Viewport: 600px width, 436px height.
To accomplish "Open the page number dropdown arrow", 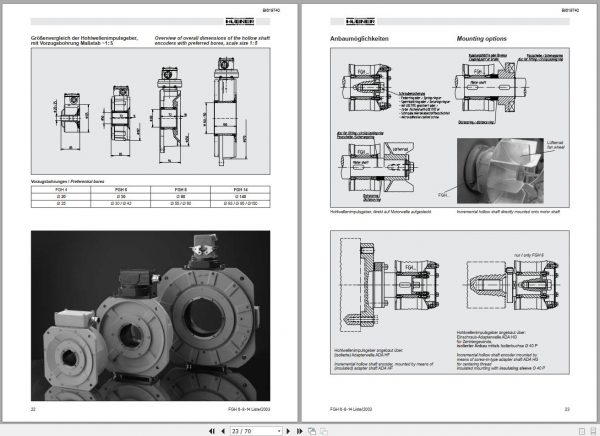I will (x=279, y=431).
